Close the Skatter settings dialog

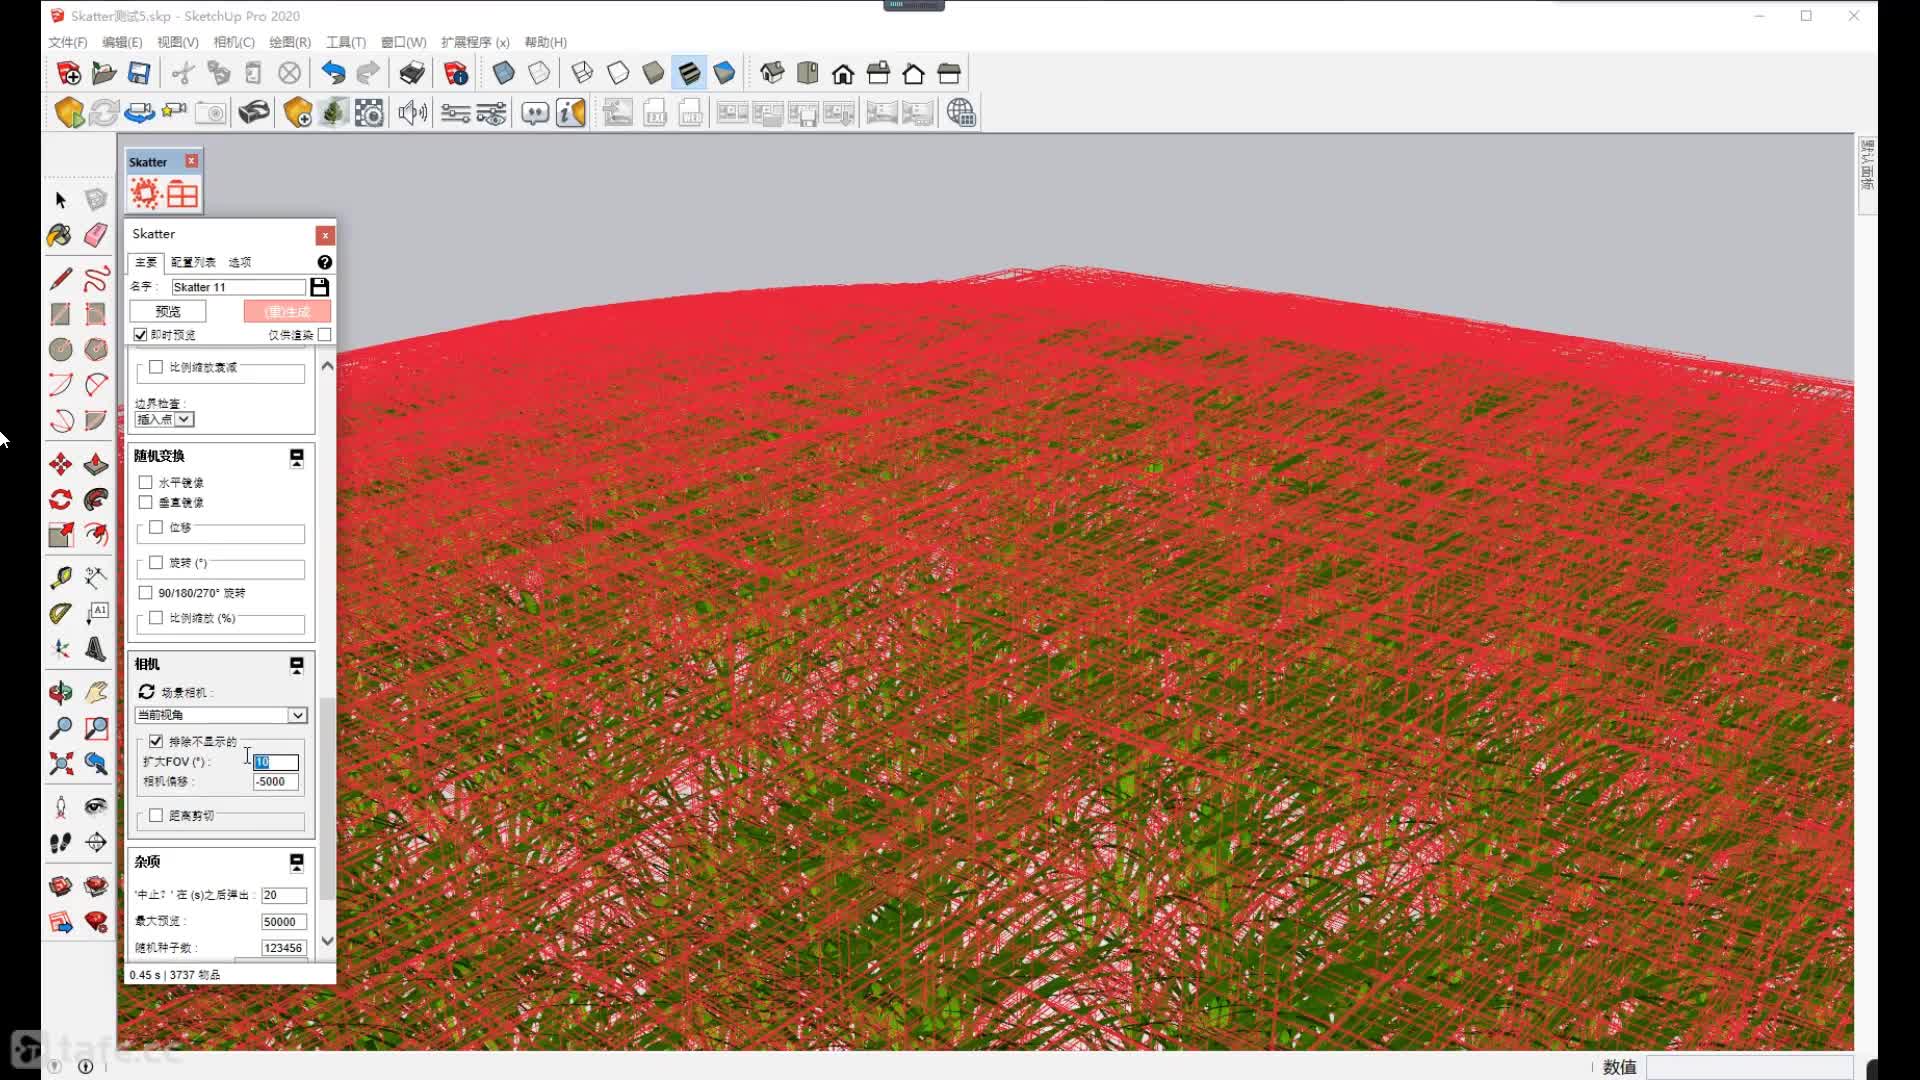(325, 235)
